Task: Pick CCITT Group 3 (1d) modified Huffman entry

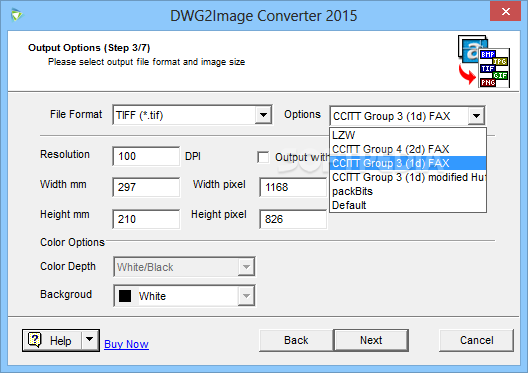Action: pyautogui.click(x=408, y=177)
